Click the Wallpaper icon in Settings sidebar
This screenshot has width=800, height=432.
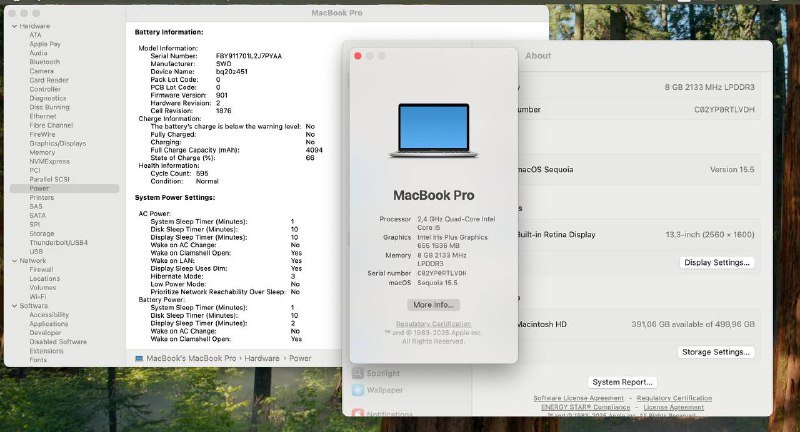coord(358,390)
